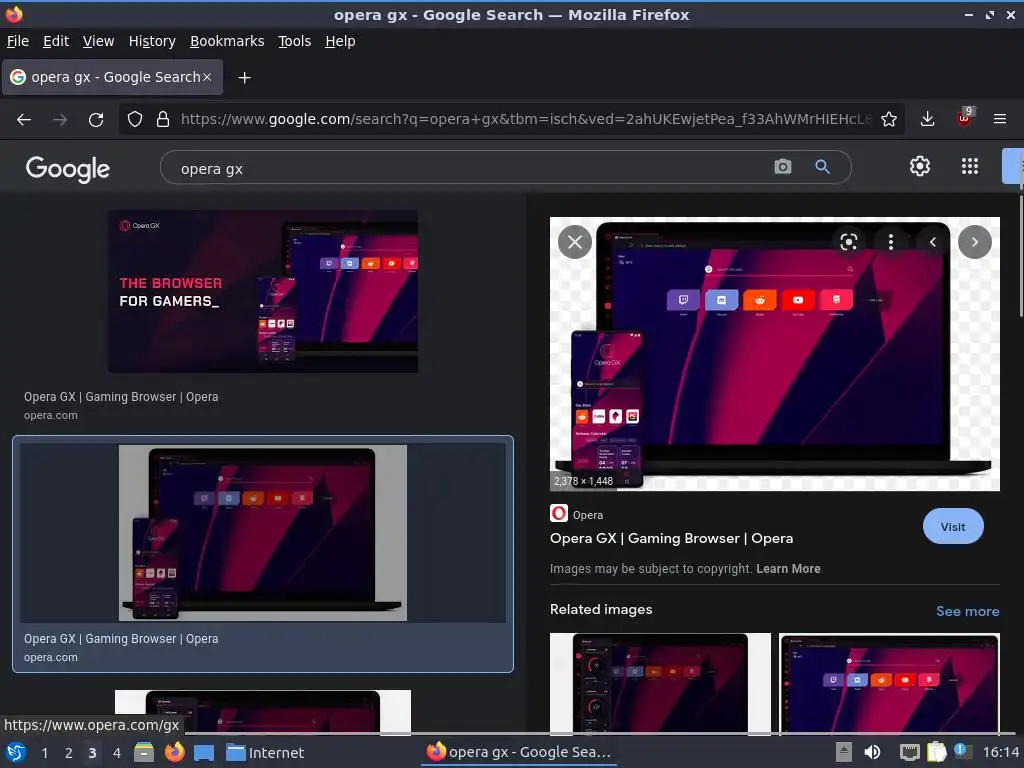1024x768 pixels.
Task: Open a new browser tab
Action: 244,78
